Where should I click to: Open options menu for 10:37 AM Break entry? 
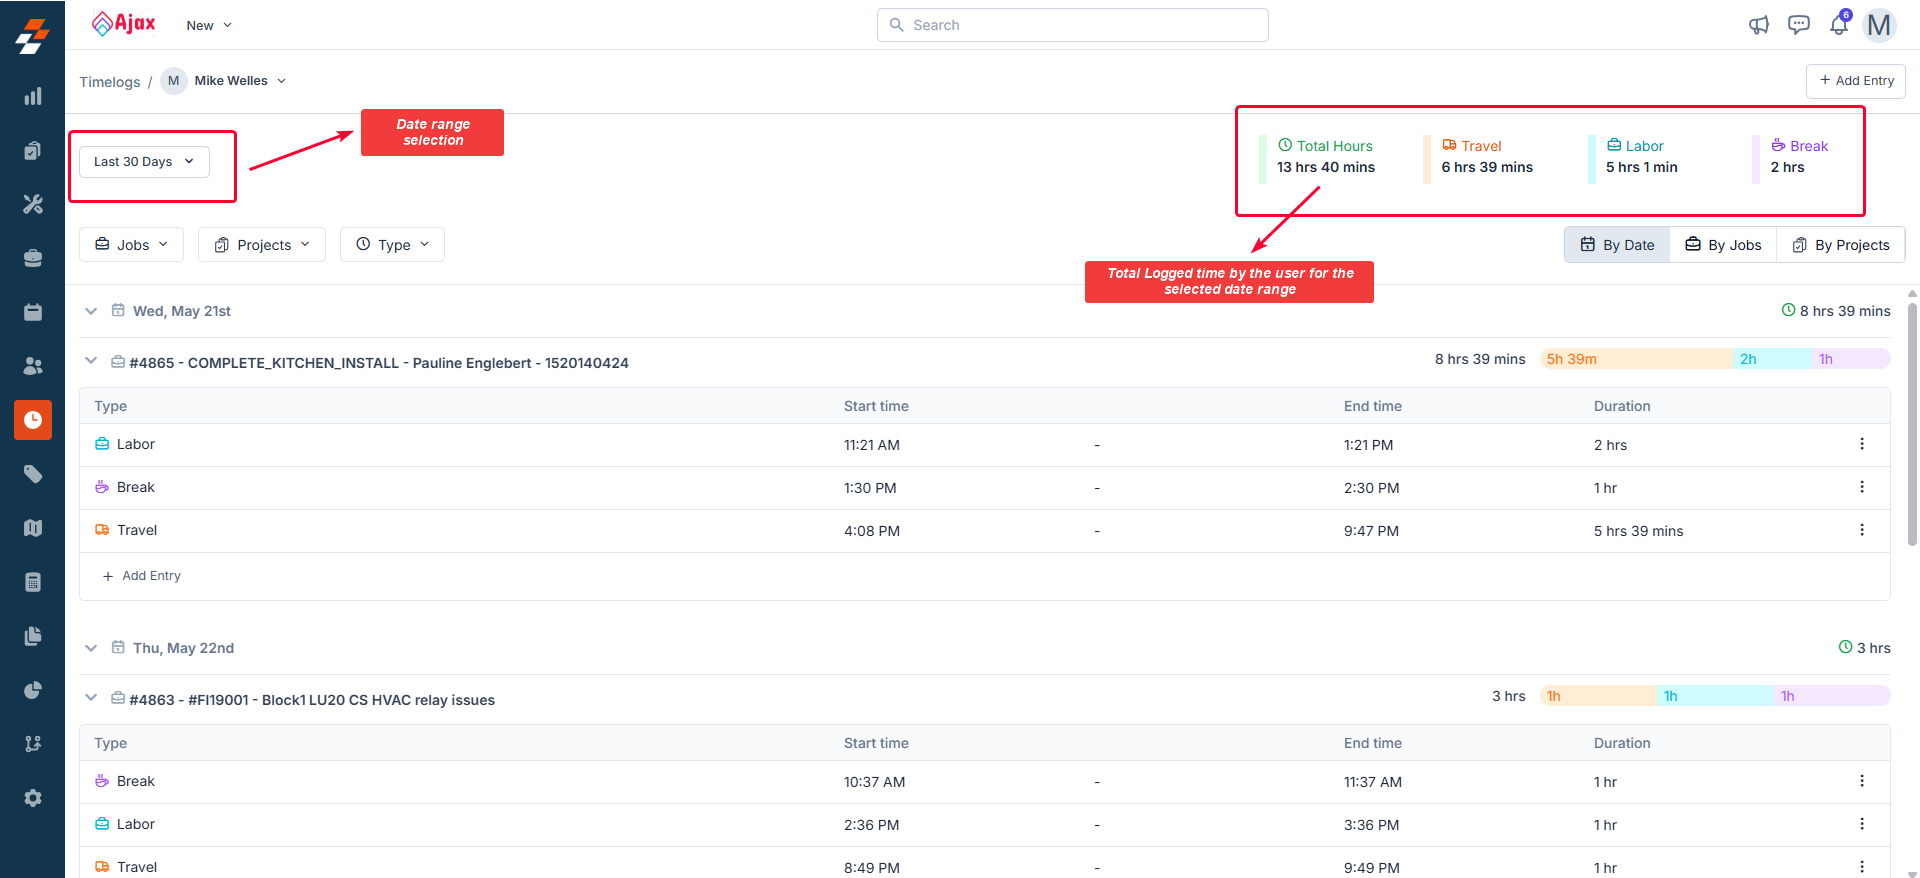(1862, 781)
